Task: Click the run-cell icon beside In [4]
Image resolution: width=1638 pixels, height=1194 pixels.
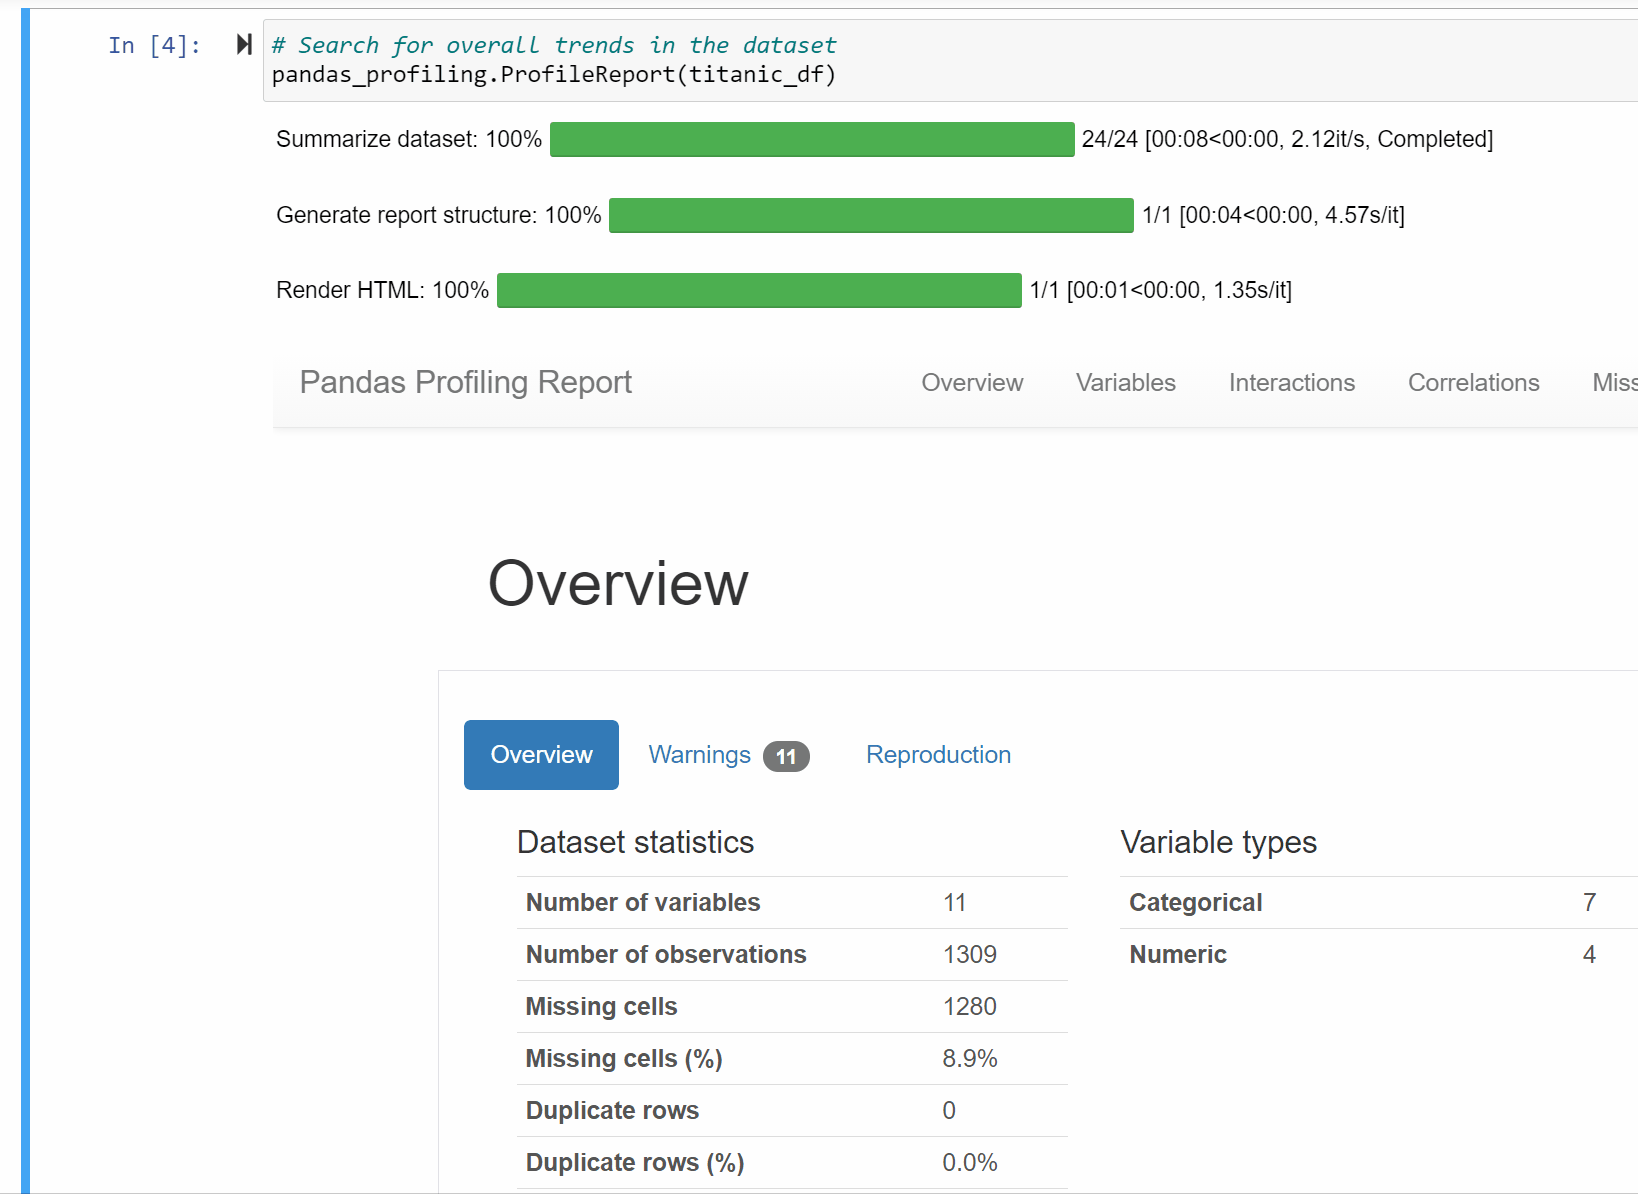Action: click(x=242, y=44)
